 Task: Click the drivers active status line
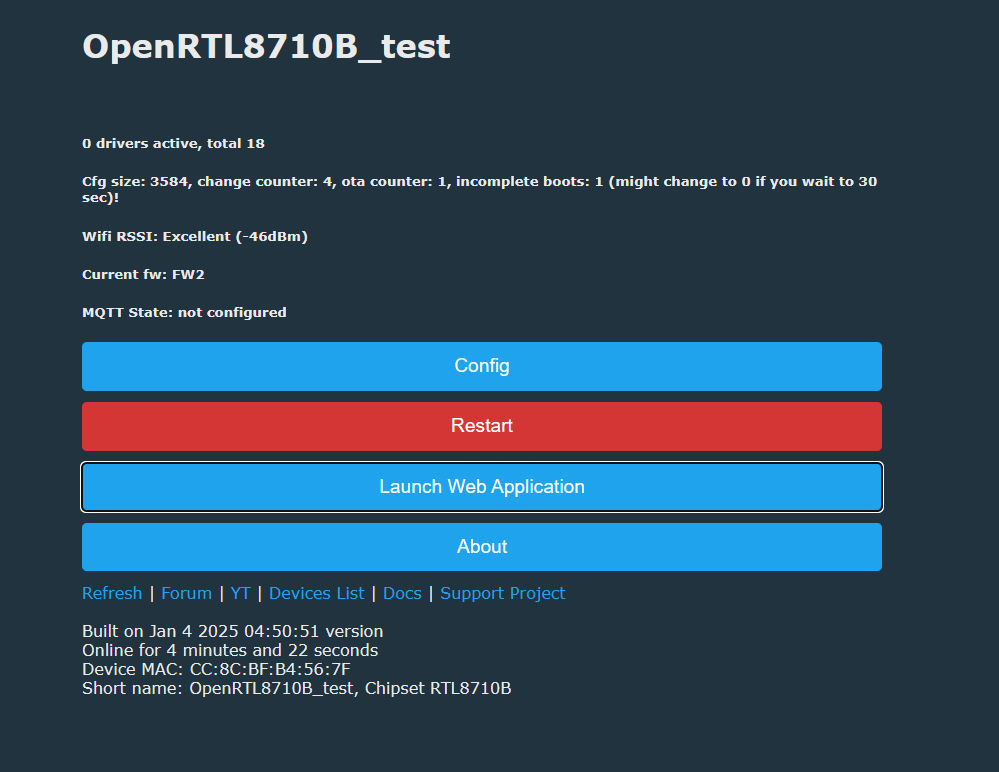pyautogui.click(x=173, y=144)
